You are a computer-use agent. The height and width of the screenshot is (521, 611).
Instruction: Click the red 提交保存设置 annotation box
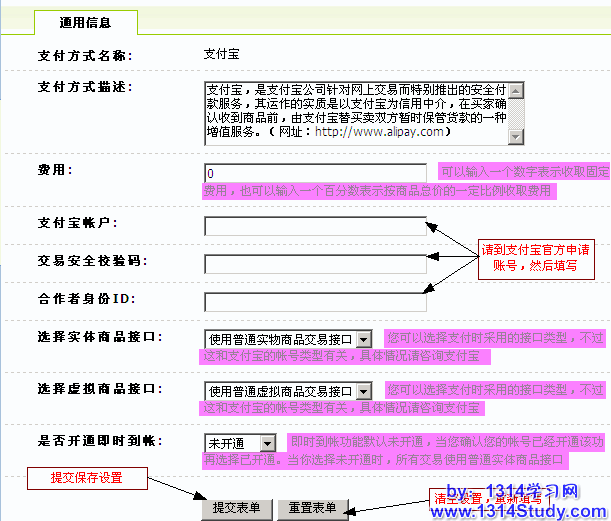(x=87, y=478)
